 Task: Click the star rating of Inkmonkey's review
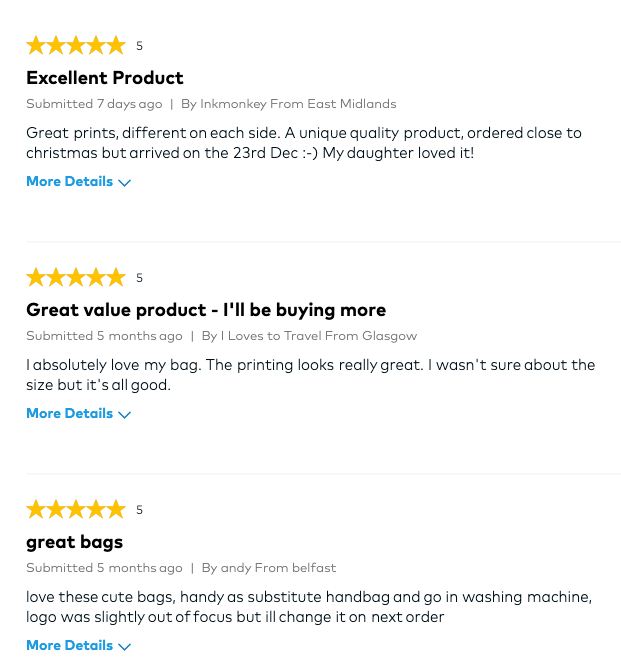(76, 45)
